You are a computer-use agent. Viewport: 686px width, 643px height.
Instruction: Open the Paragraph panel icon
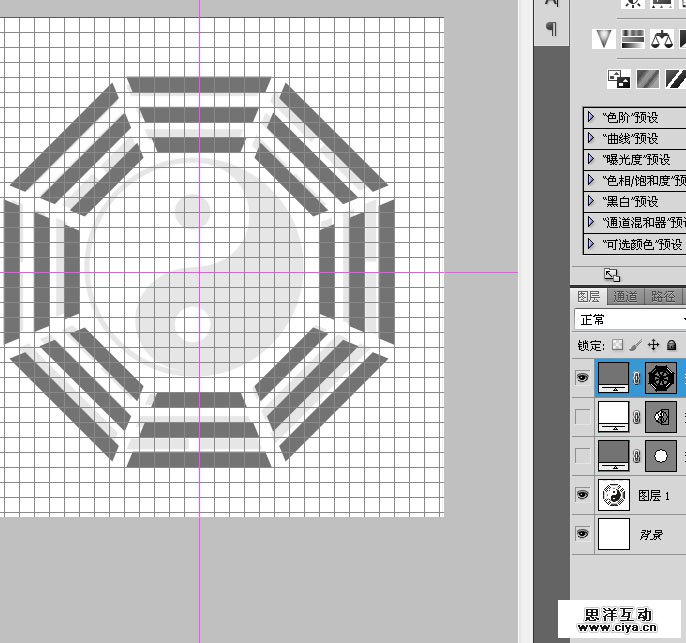550,29
